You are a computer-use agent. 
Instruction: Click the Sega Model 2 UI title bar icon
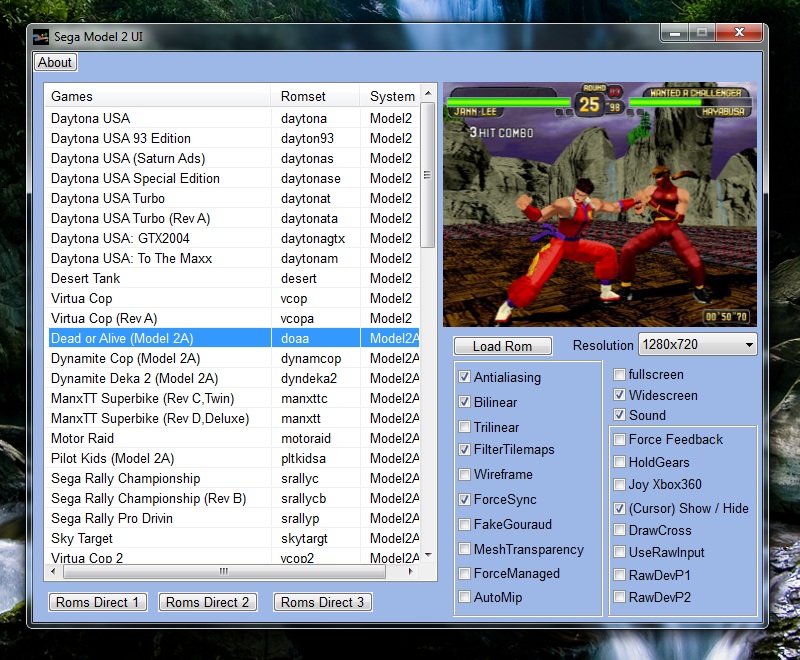tap(41, 37)
